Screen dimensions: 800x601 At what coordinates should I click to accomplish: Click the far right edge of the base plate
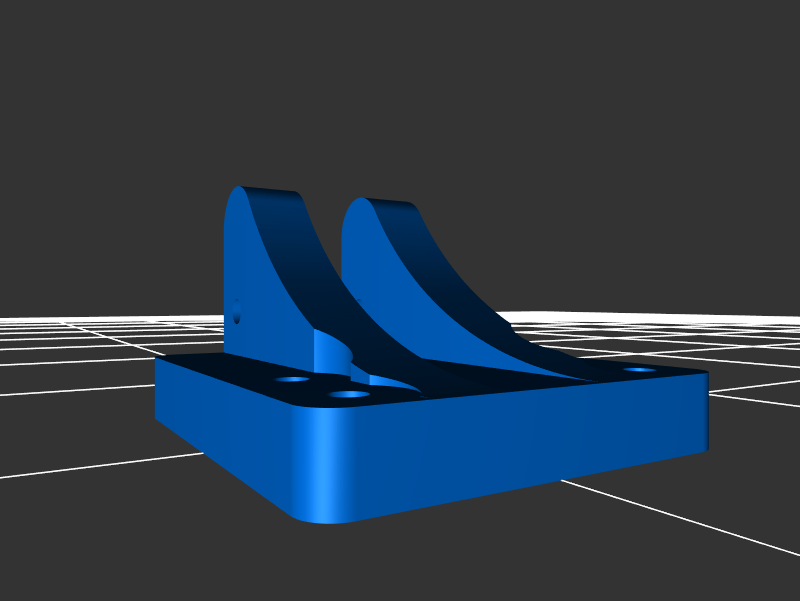pos(706,410)
